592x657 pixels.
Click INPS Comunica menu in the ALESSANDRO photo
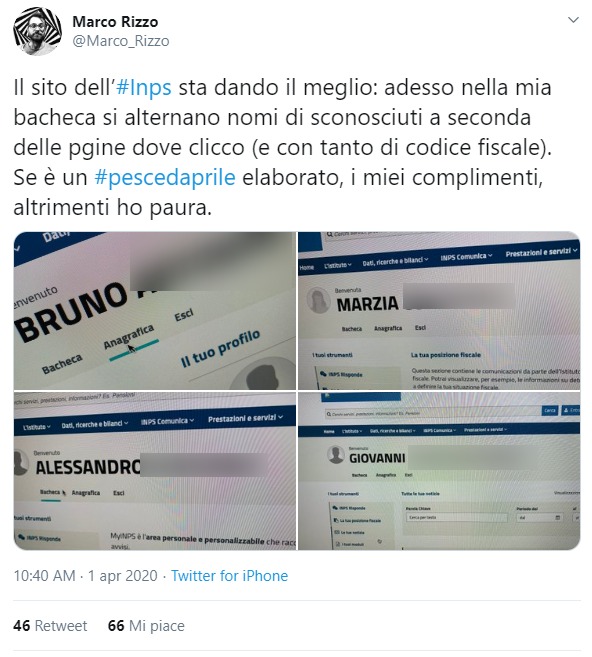coord(168,421)
